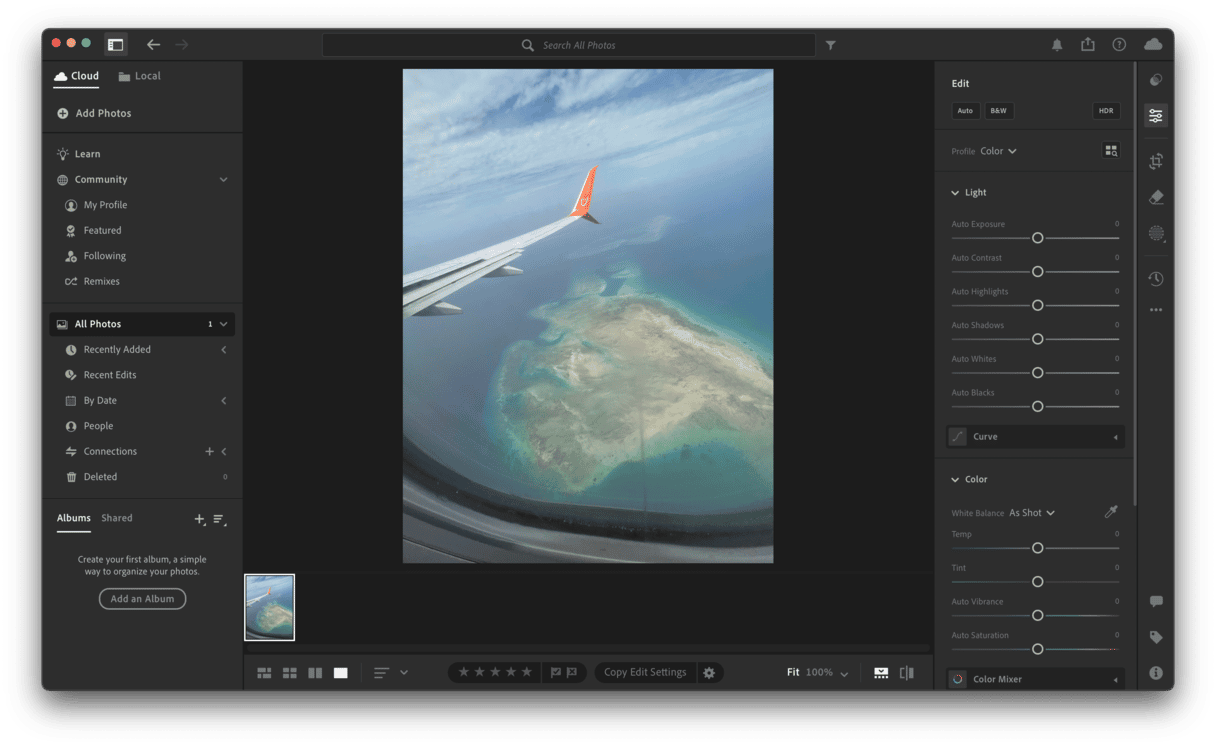Image resolution: width=1216 pixels, height=746 pixels.
Task: Open the Presets panel icon
Action: click(1156, 80)
